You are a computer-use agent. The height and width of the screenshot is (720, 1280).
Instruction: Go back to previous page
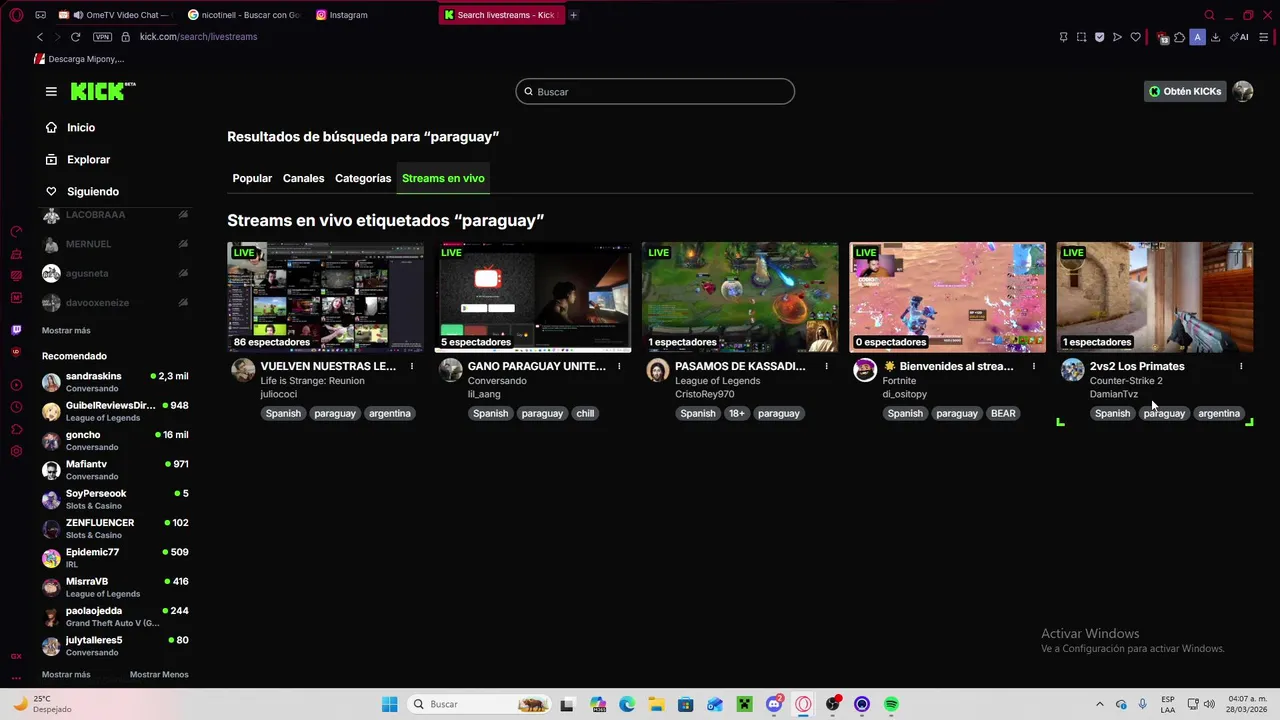click(40, 37)
